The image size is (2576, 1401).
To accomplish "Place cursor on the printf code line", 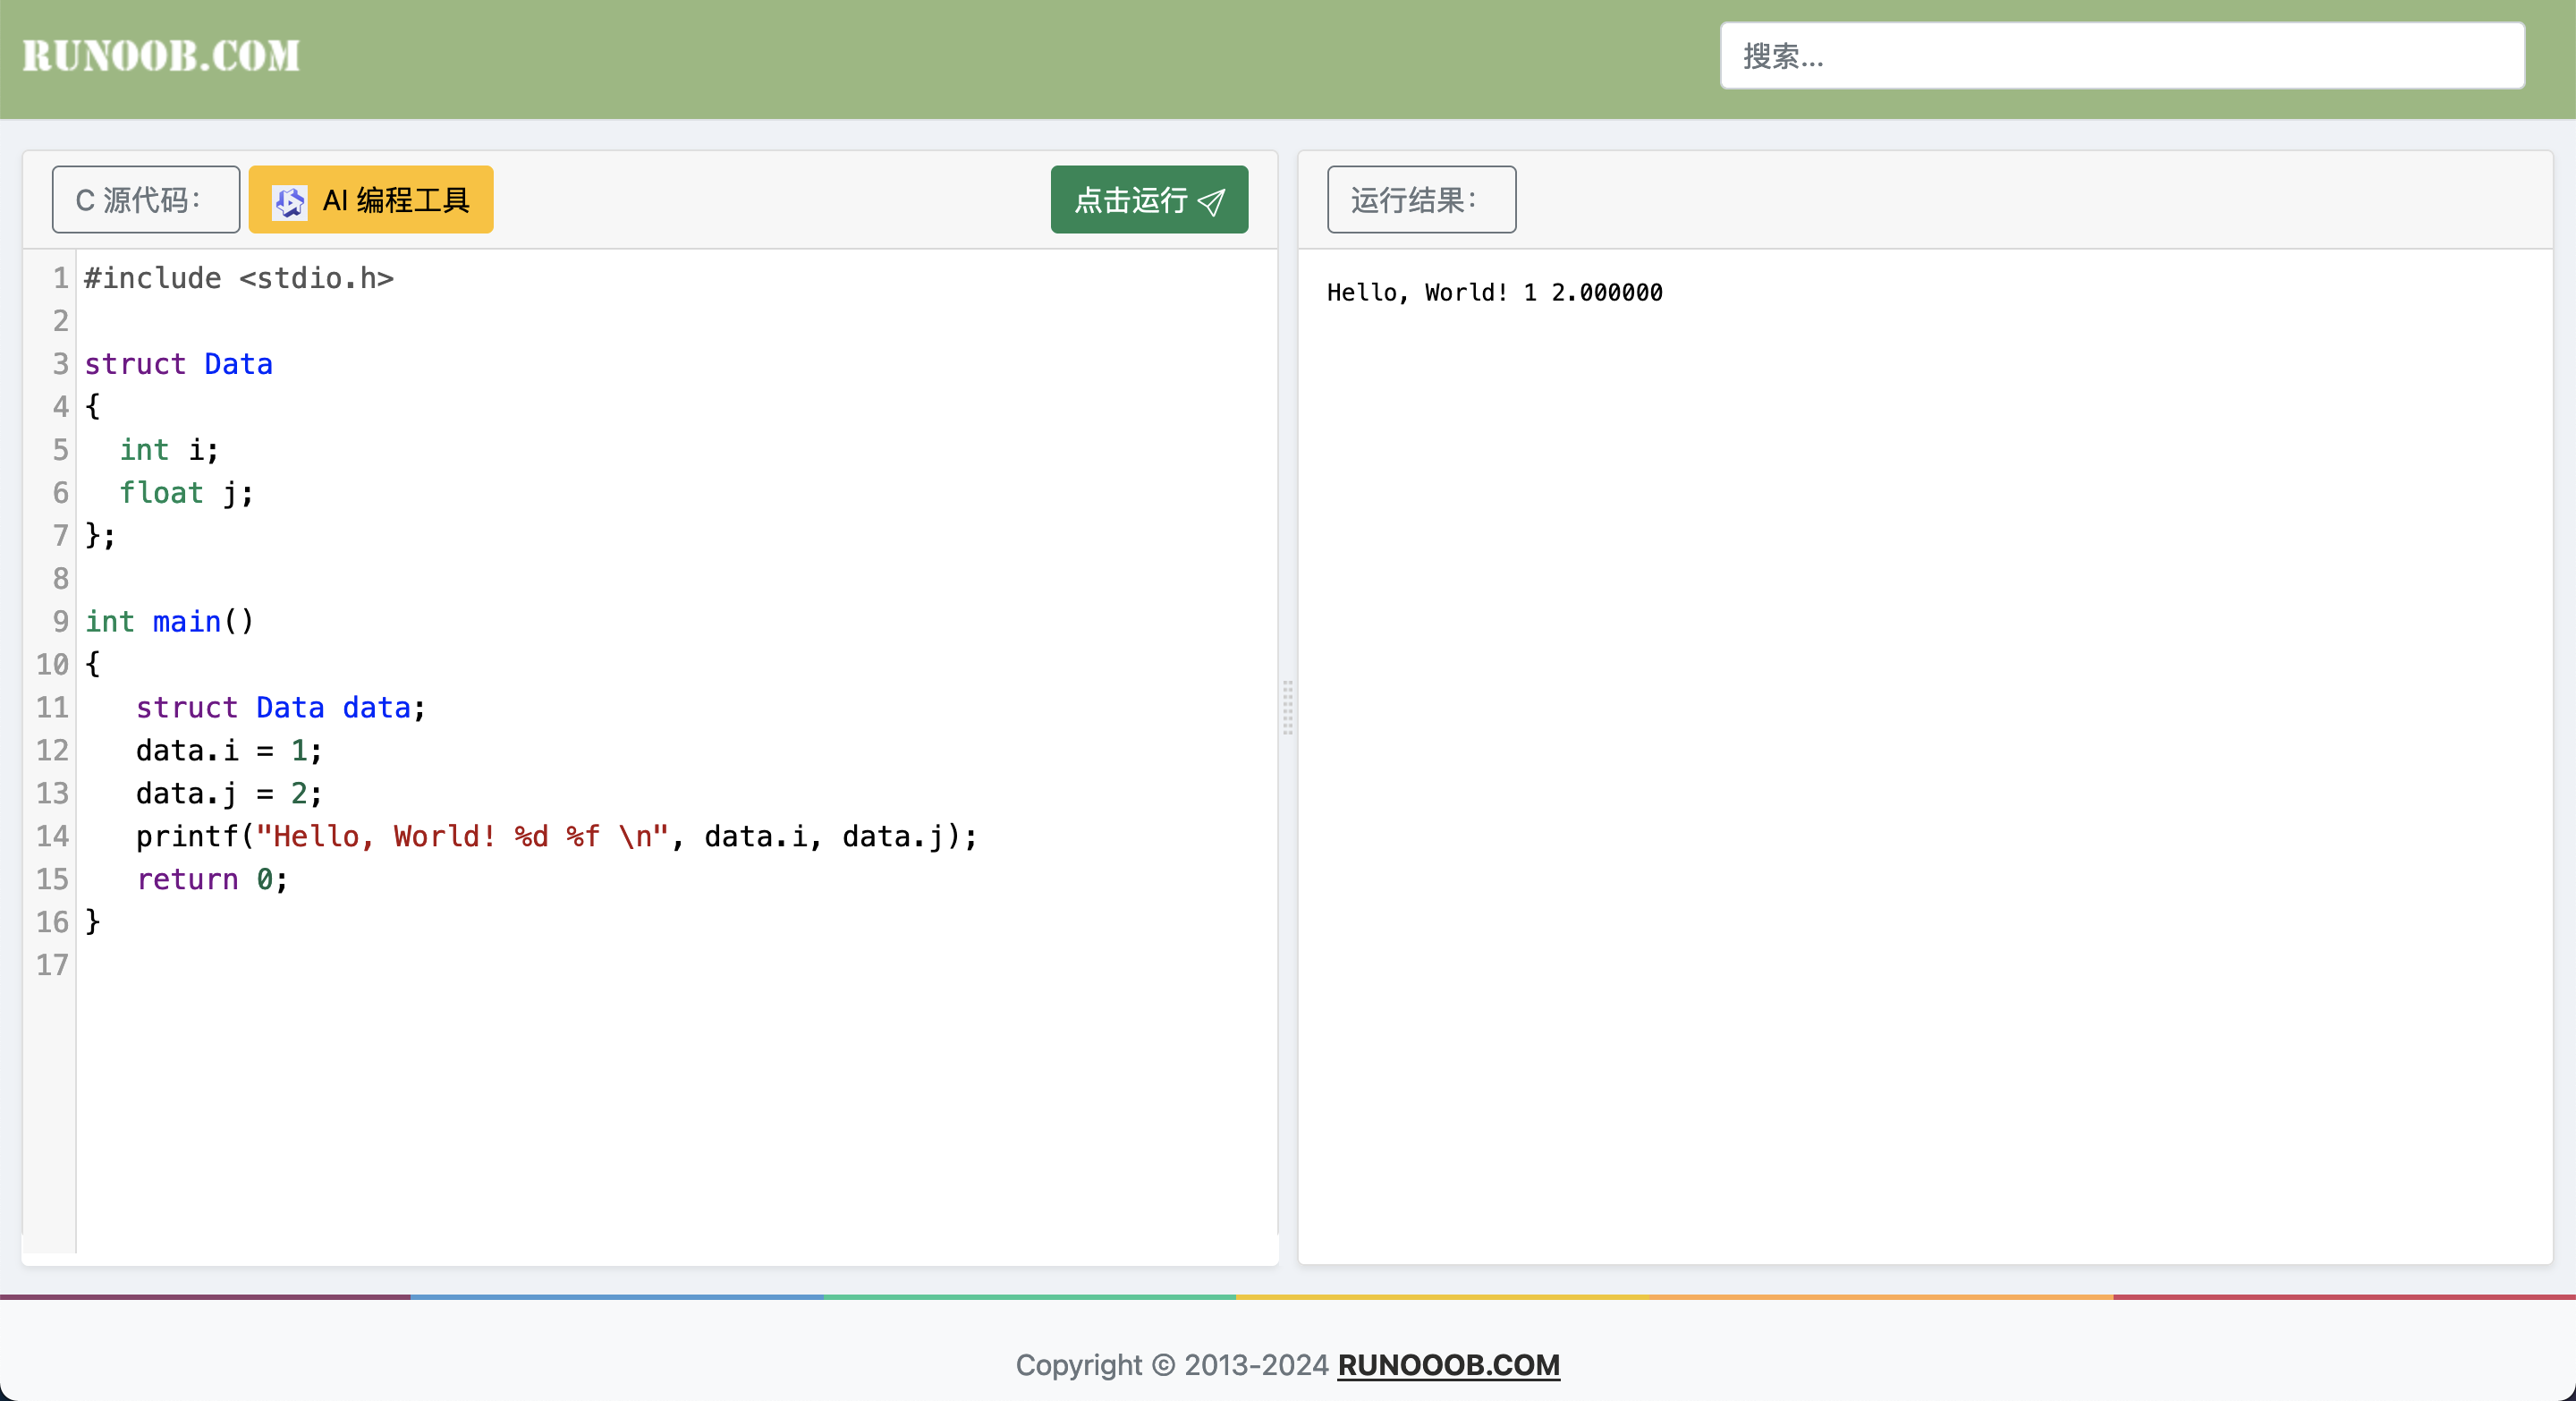I will pos(556,836).
